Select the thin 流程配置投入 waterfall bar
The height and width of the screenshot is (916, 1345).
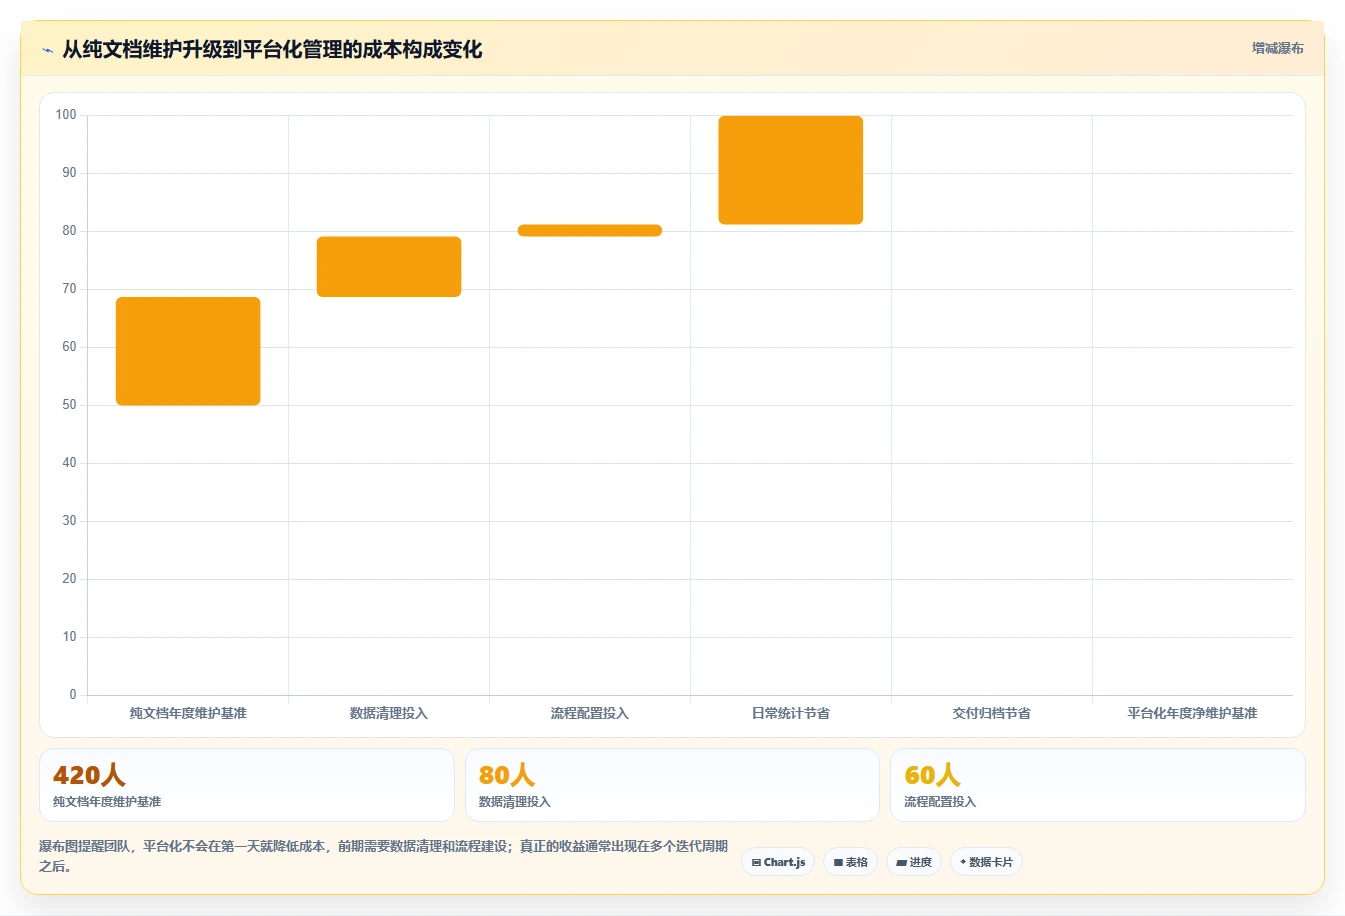click(x=590, y=231)
